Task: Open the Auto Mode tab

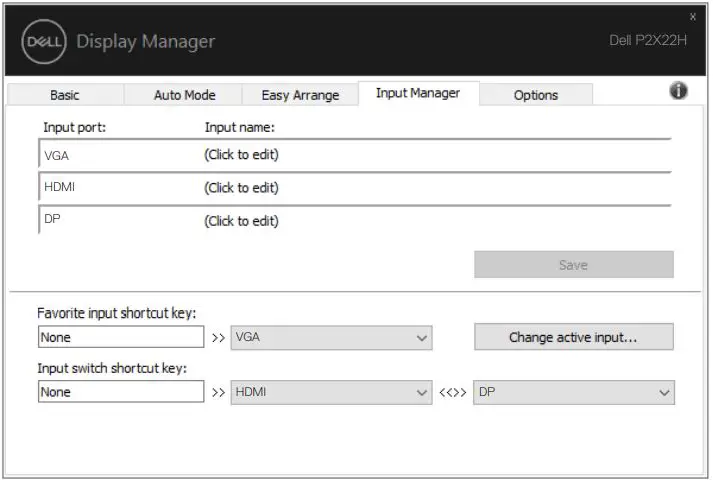Action: pyautogui.click(x=184, y=95)
